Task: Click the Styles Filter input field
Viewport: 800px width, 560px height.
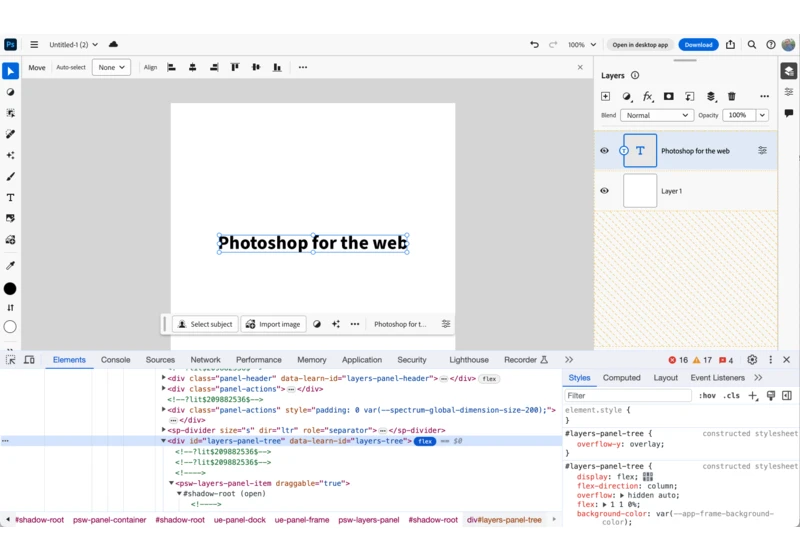Action: click(x=628, y=396)
